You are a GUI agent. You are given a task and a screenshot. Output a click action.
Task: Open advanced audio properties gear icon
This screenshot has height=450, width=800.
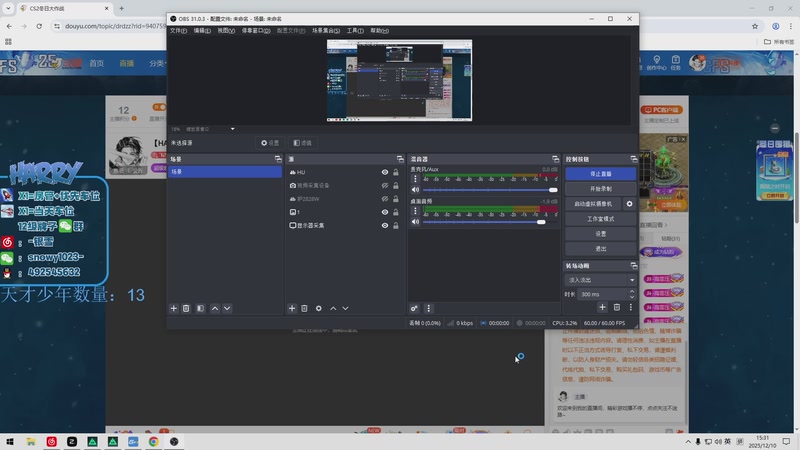tap(414, 308)
